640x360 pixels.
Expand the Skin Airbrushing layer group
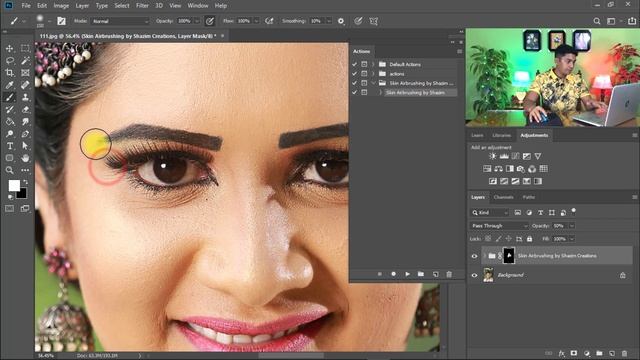[484, 256]
